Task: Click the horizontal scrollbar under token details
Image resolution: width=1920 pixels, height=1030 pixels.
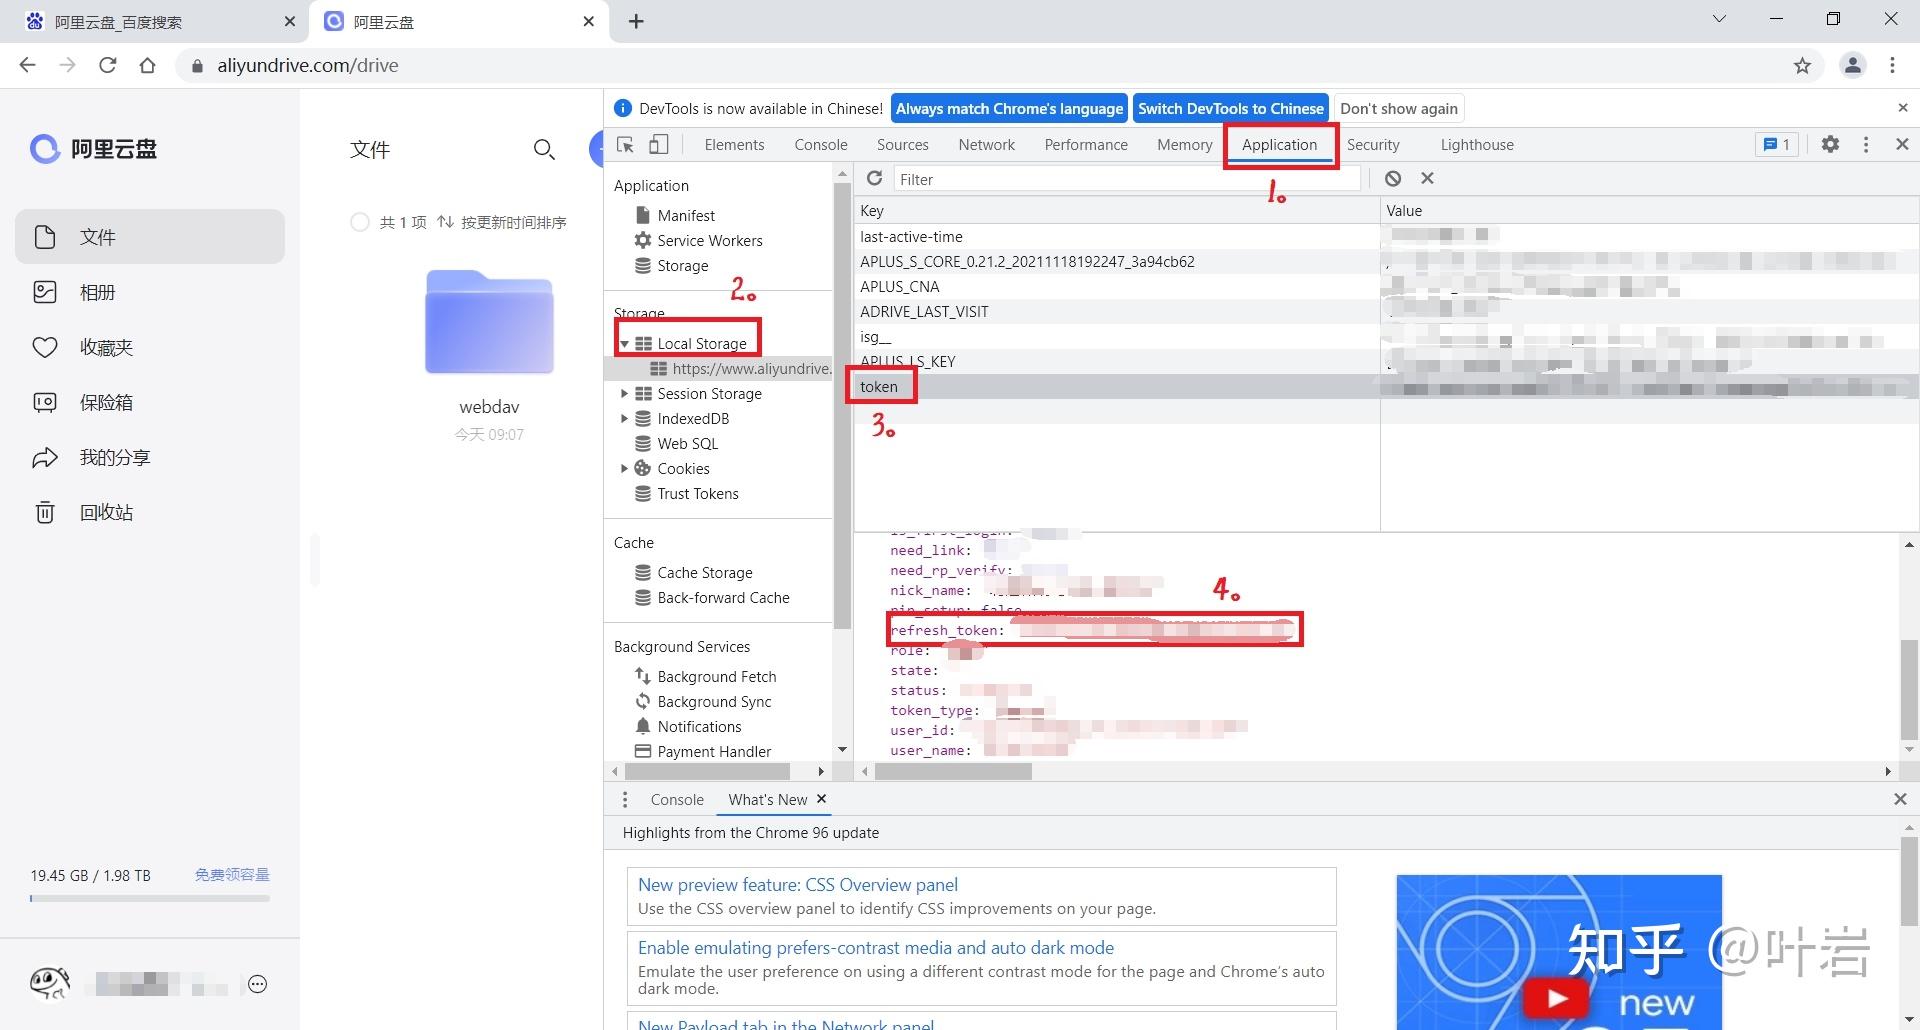Action: (x=953, y=772)
